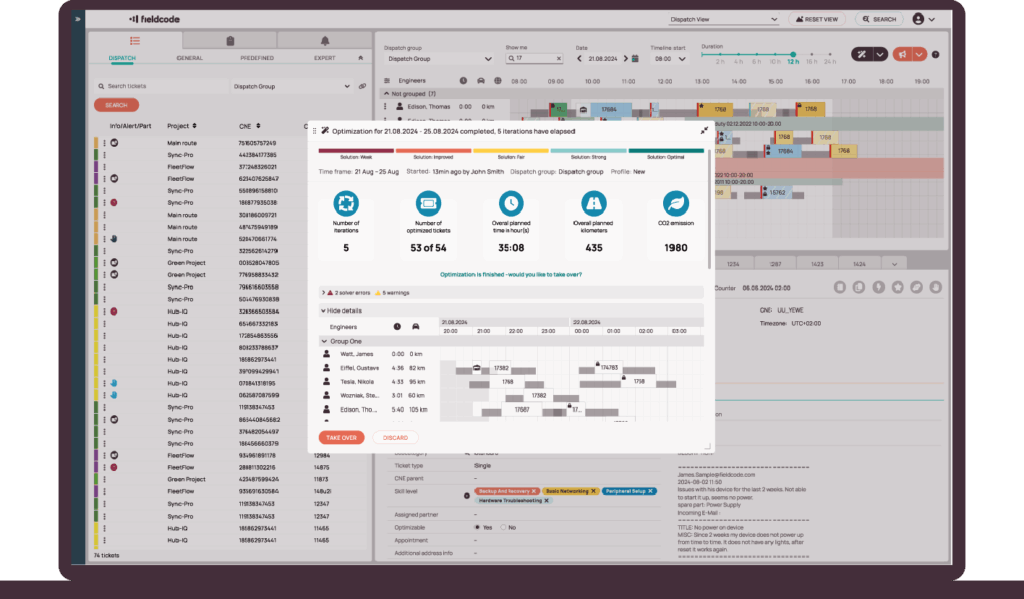Minimize the optimization dialog using collapse arrows
The height and width of the screenshot is (599, 1024).
pyautogui.click(x=703, y=130)
